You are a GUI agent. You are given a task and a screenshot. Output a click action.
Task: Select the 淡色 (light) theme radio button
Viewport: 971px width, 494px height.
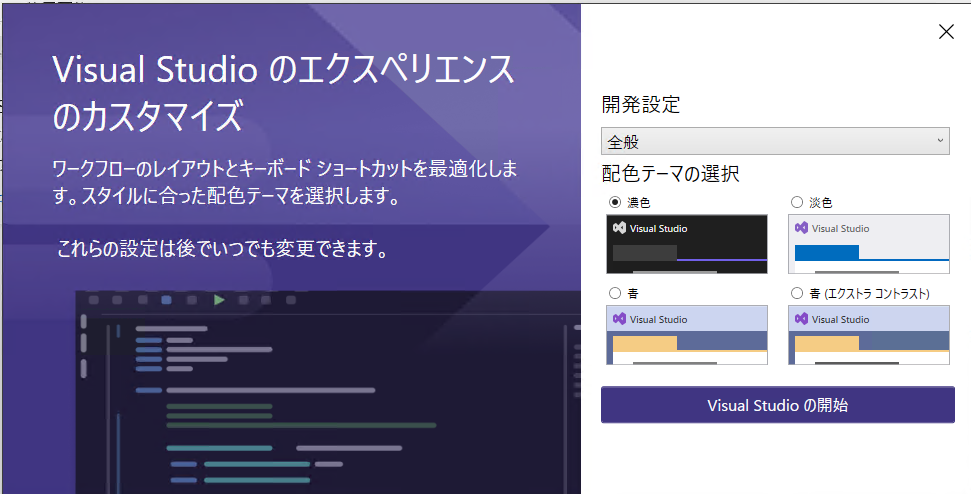[x=797, y=202]
